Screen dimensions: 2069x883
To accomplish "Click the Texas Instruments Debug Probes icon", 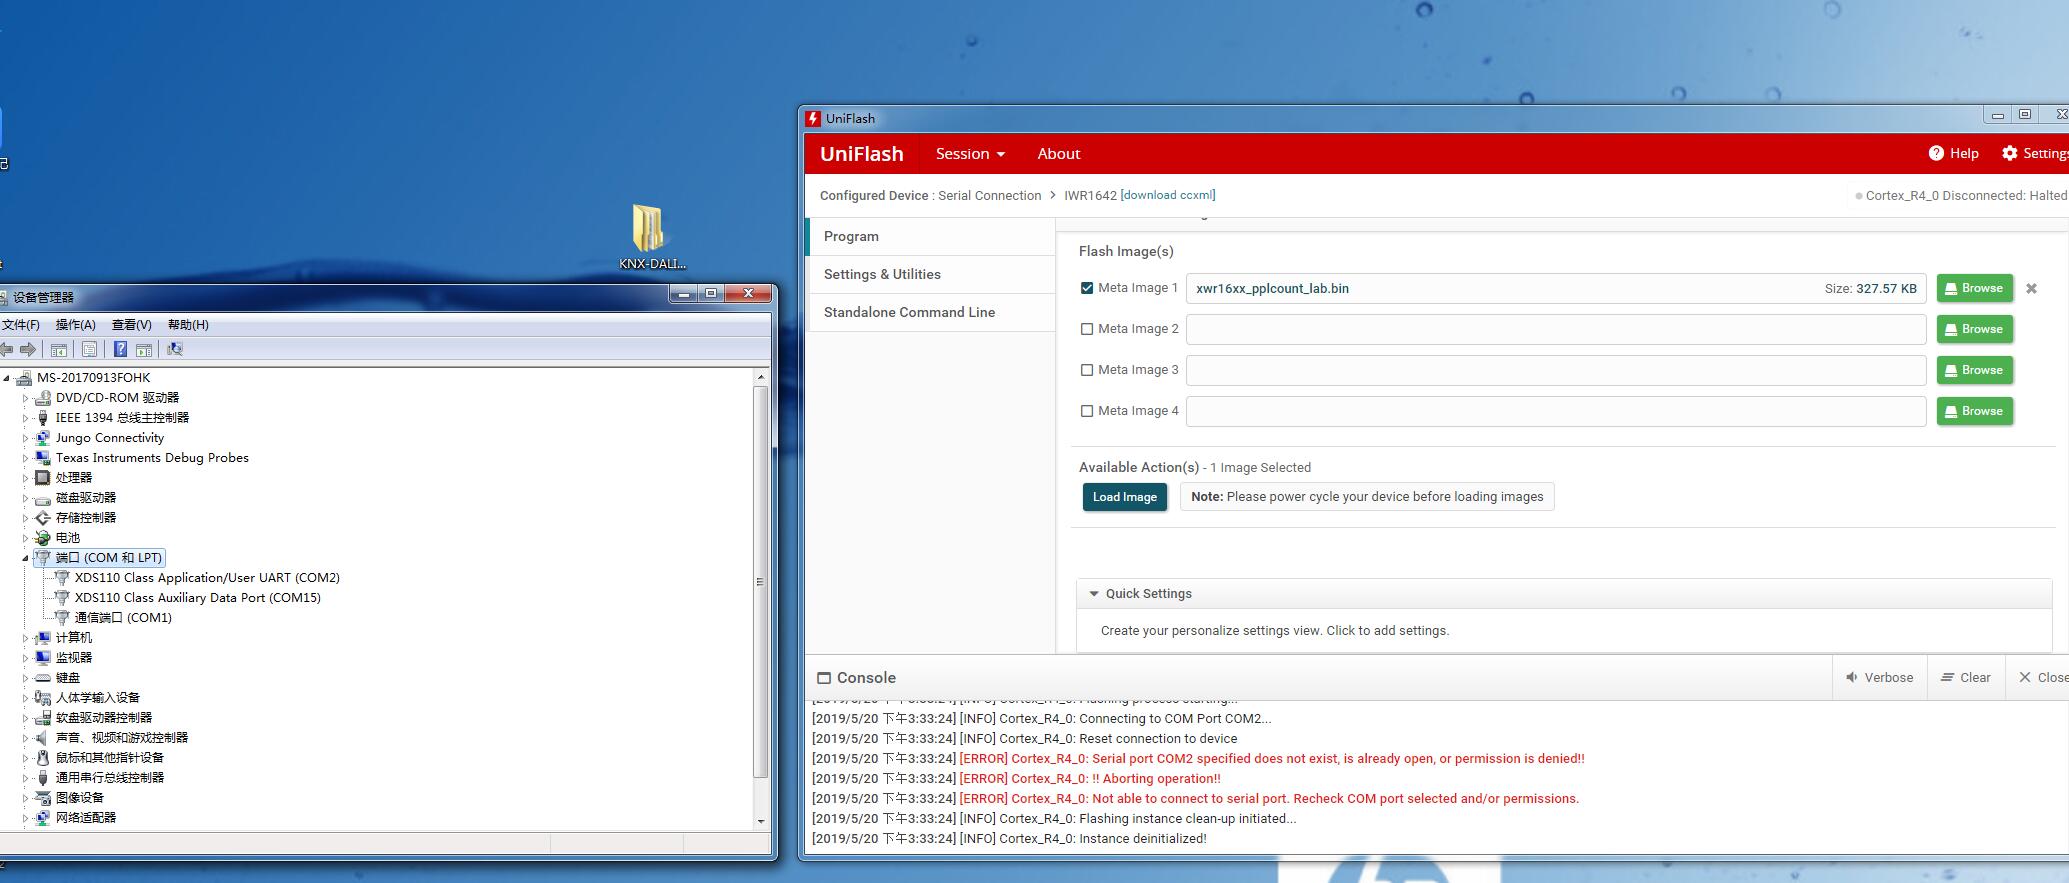I will (43, 458).
